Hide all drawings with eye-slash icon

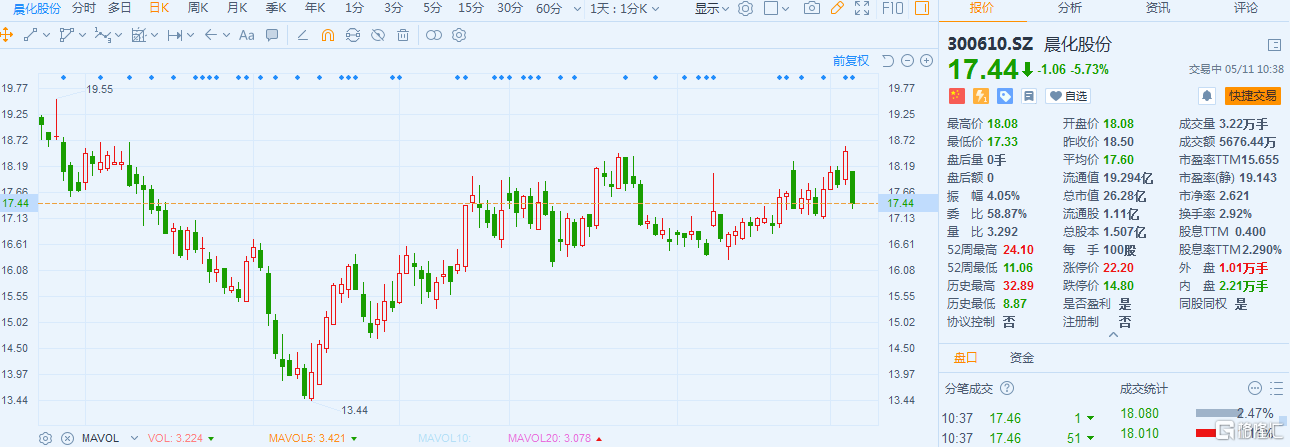pyautogui.click(x=378, y=35)
